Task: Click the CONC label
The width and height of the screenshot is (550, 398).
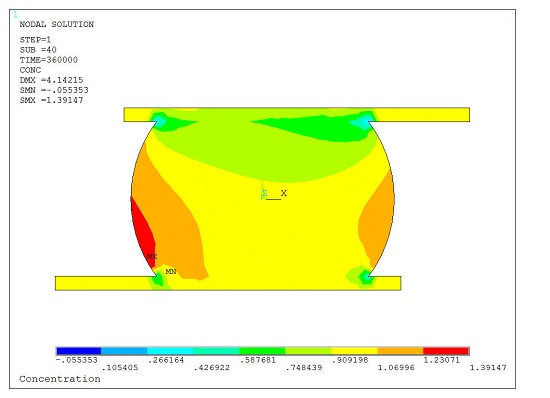Action: pyautogui.click(x=30, y=70)
